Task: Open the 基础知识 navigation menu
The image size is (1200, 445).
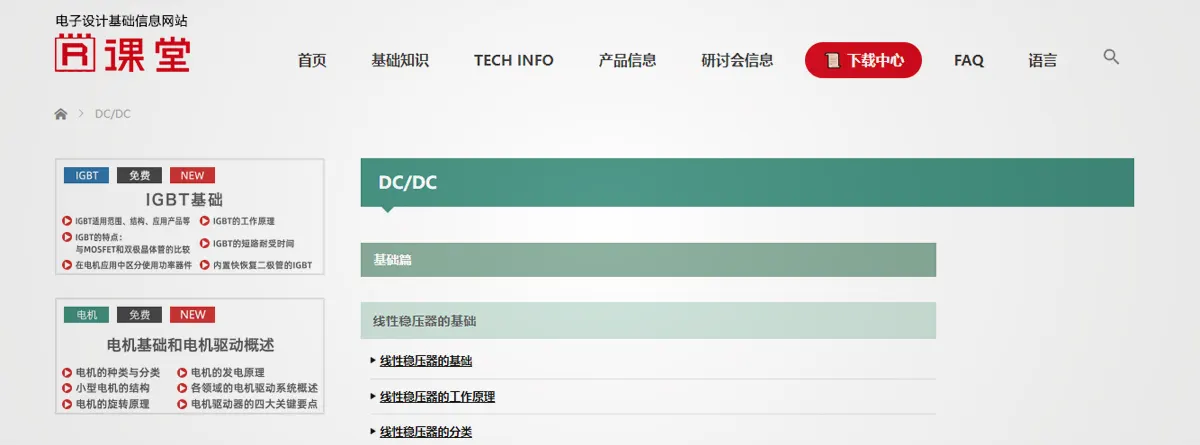Action: click(x=399, y=60)
